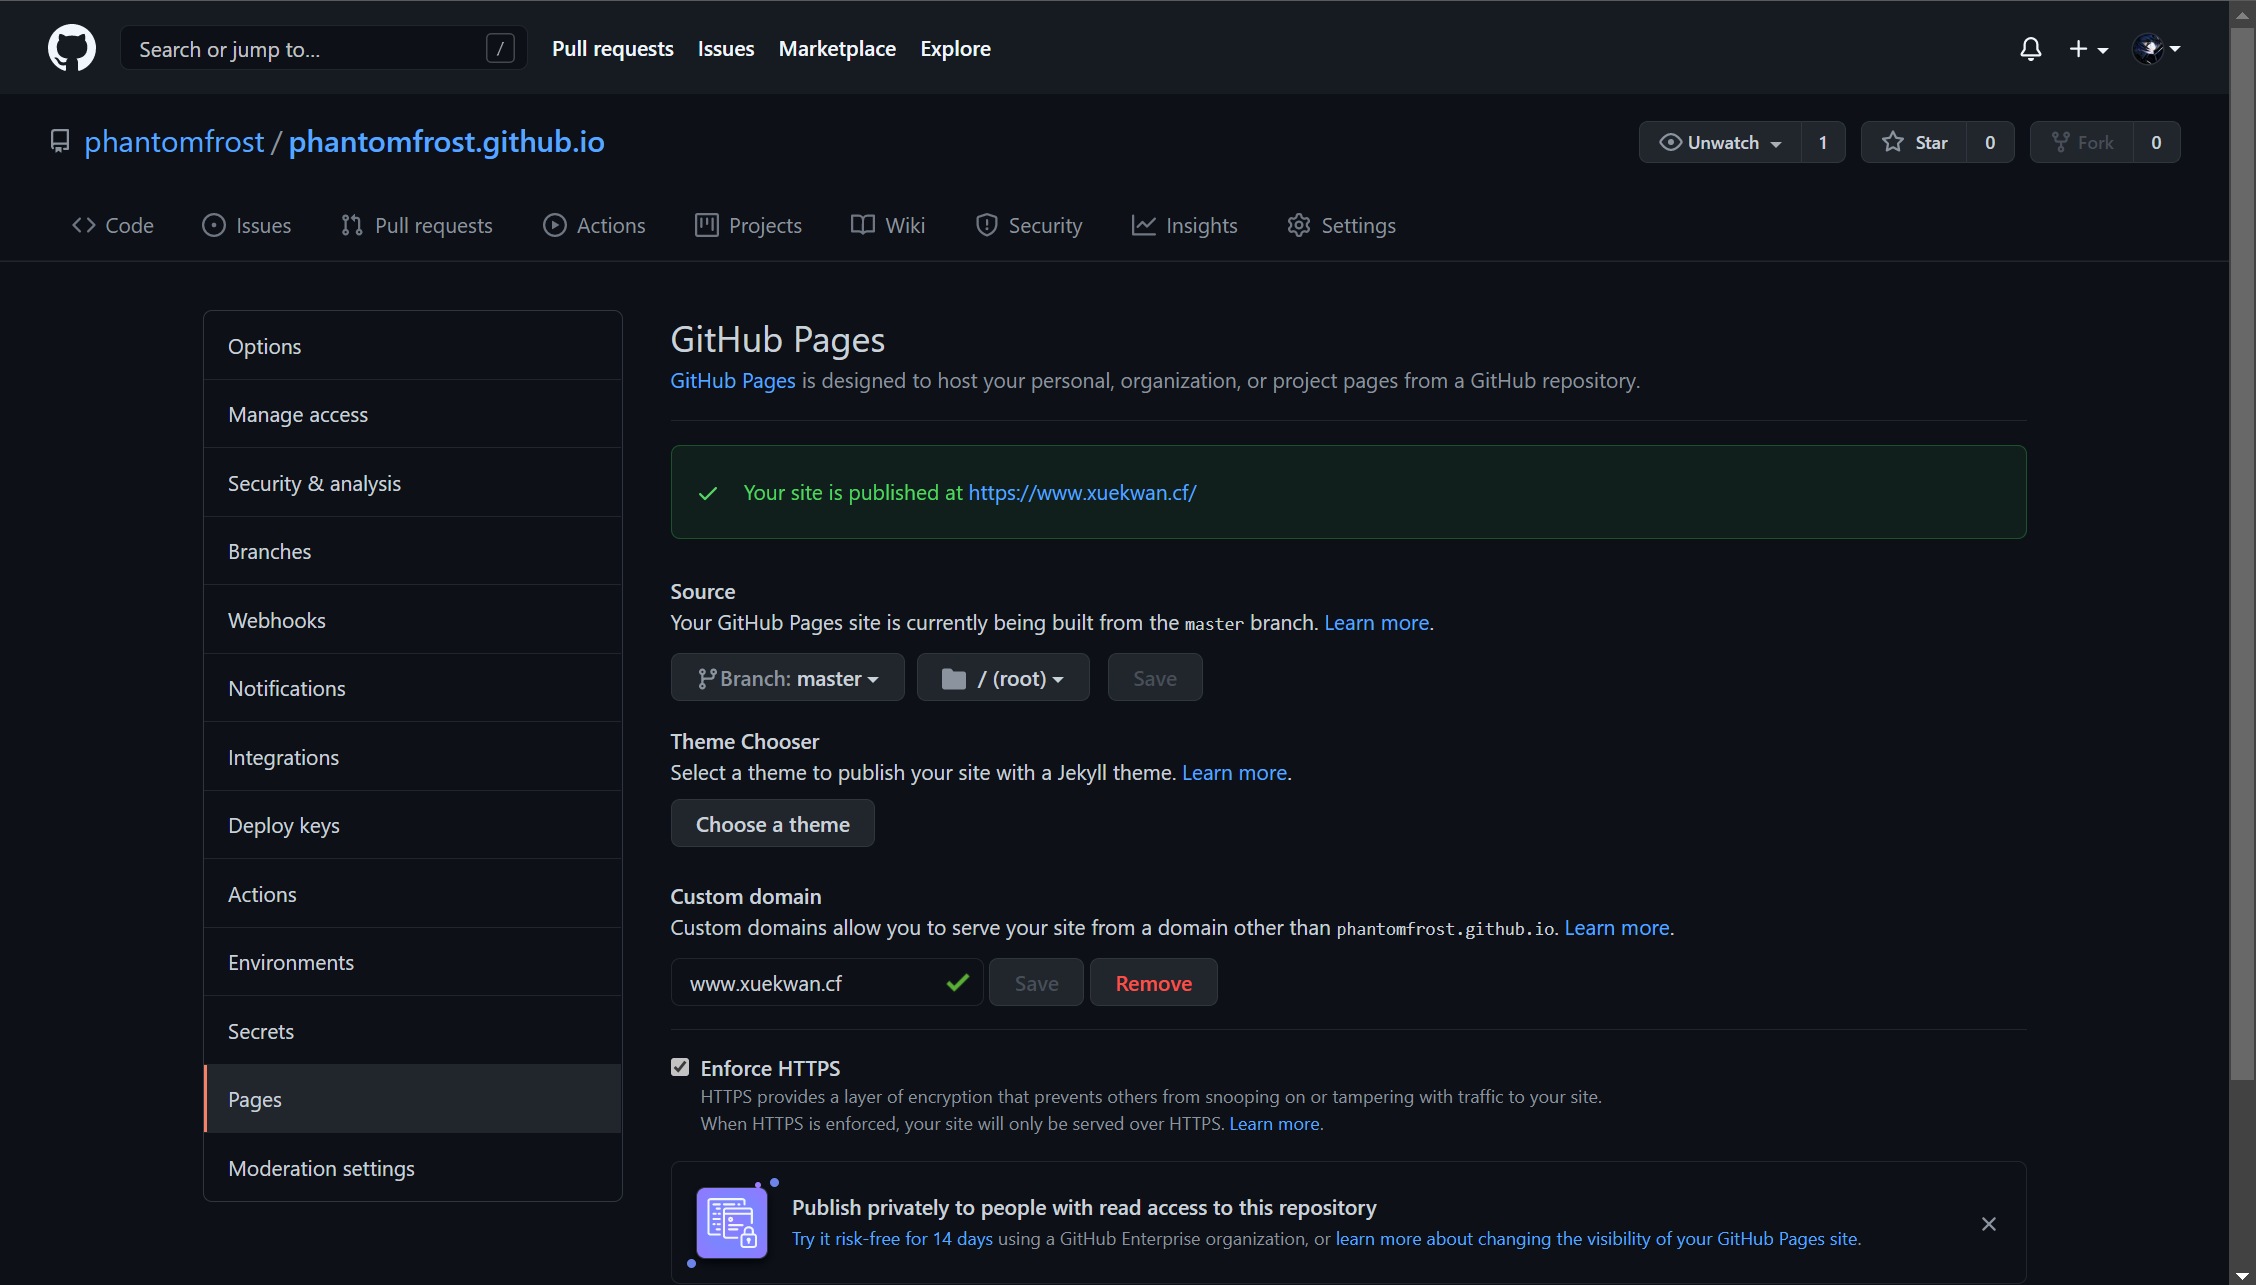The height and width of the screenshot is (1285, 2256).
Task: Open the Settings tab
Action: tap(1342, 225)
